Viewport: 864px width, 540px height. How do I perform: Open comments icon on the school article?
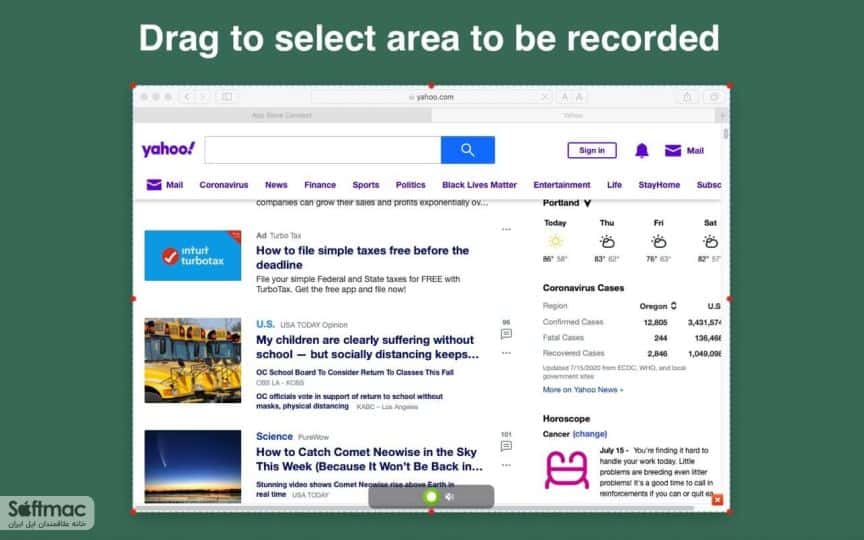click(x=506, y=334)
